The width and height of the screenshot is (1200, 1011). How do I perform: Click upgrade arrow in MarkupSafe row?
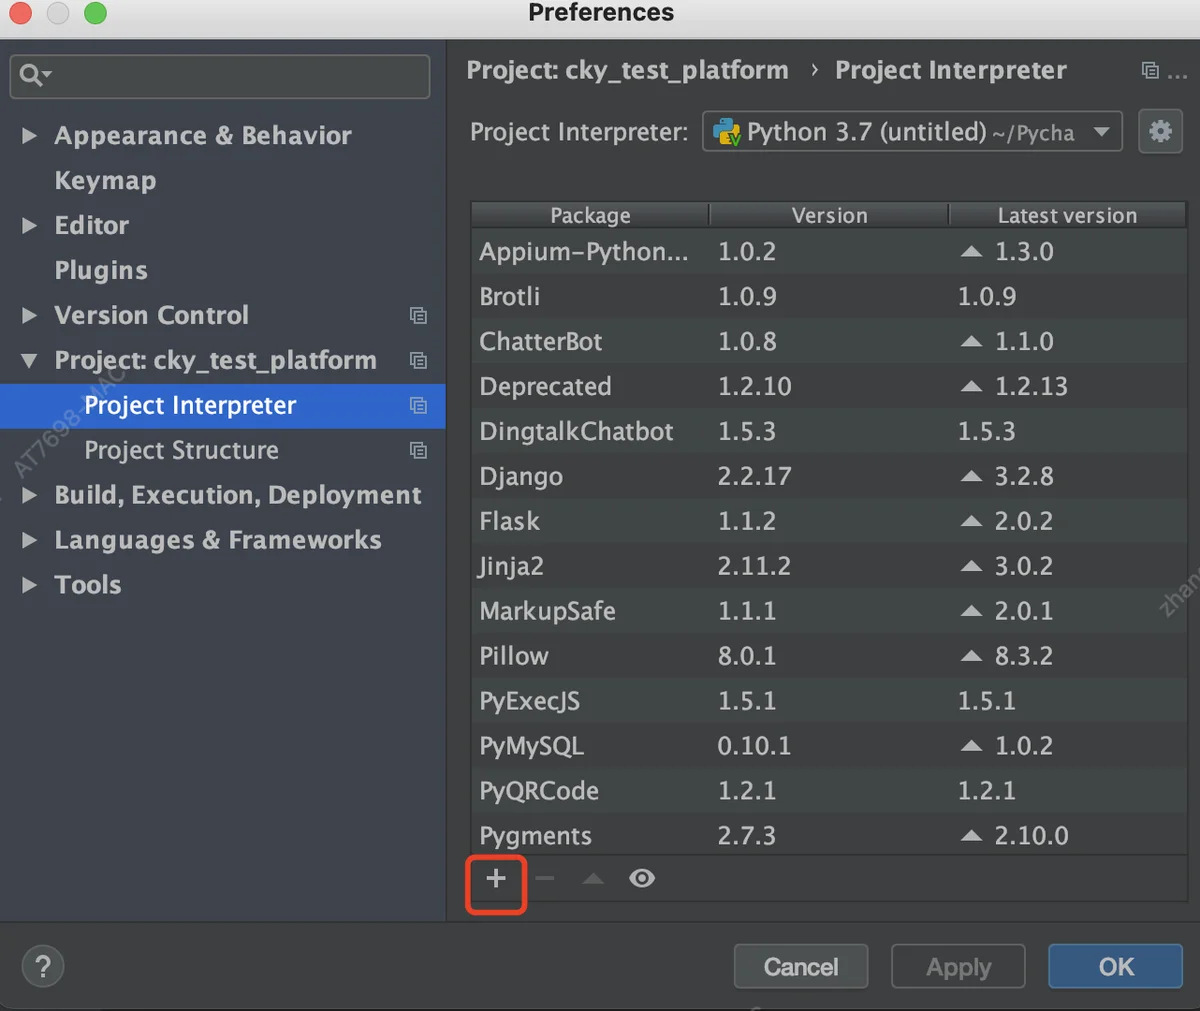click(x=971, y=612)
